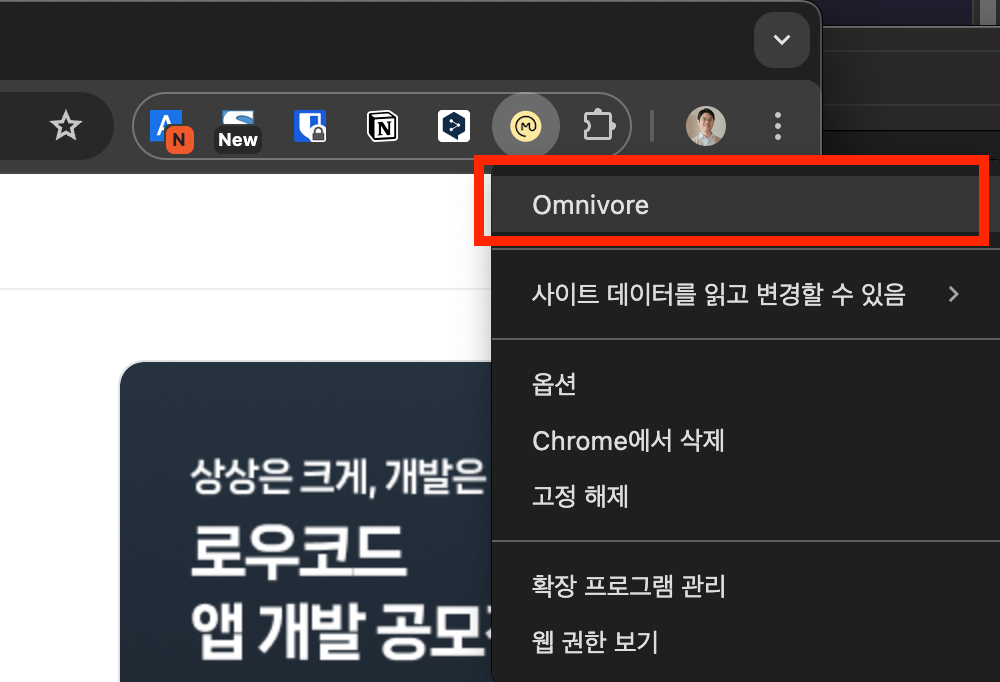The height and width of the screenshot is (682, 1000).
Task: Click the 로우코드 banner headline
Action: coord(298,552)
